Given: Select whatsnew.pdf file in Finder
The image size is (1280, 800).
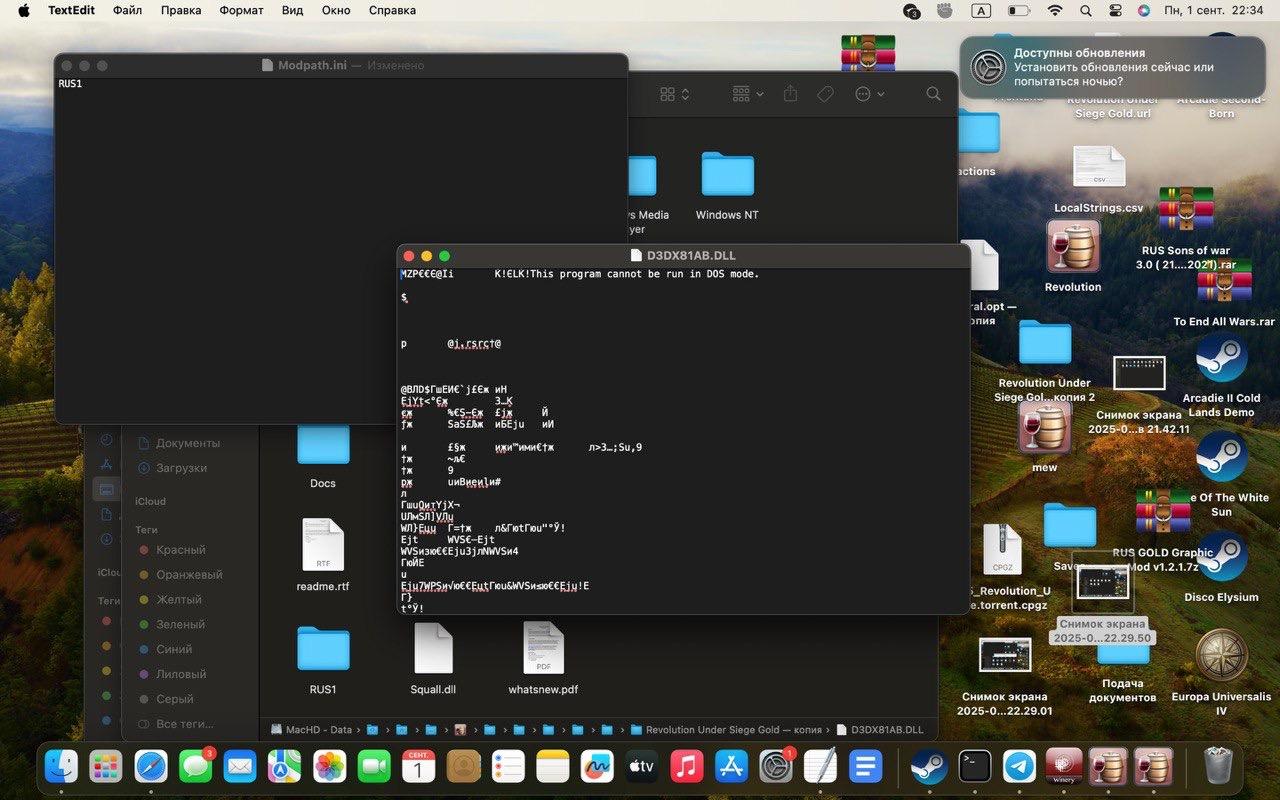Looking at the screenshot, I should point(543,659).
